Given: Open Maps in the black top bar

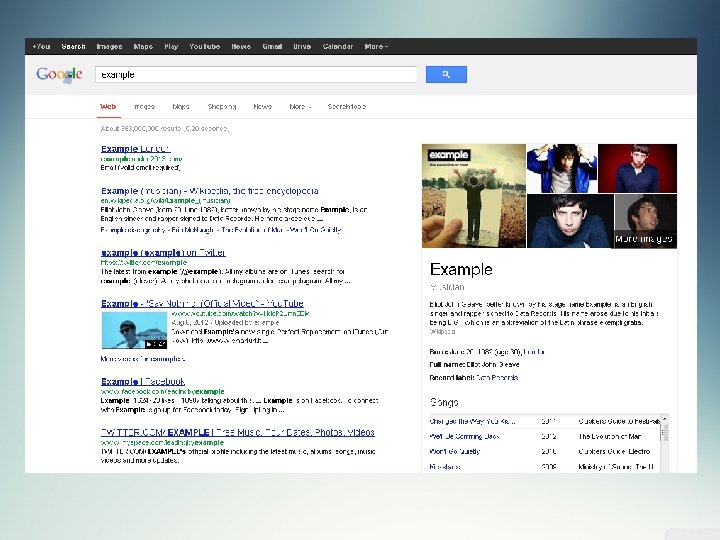Looking at the screenshot, I should [143, 46].
